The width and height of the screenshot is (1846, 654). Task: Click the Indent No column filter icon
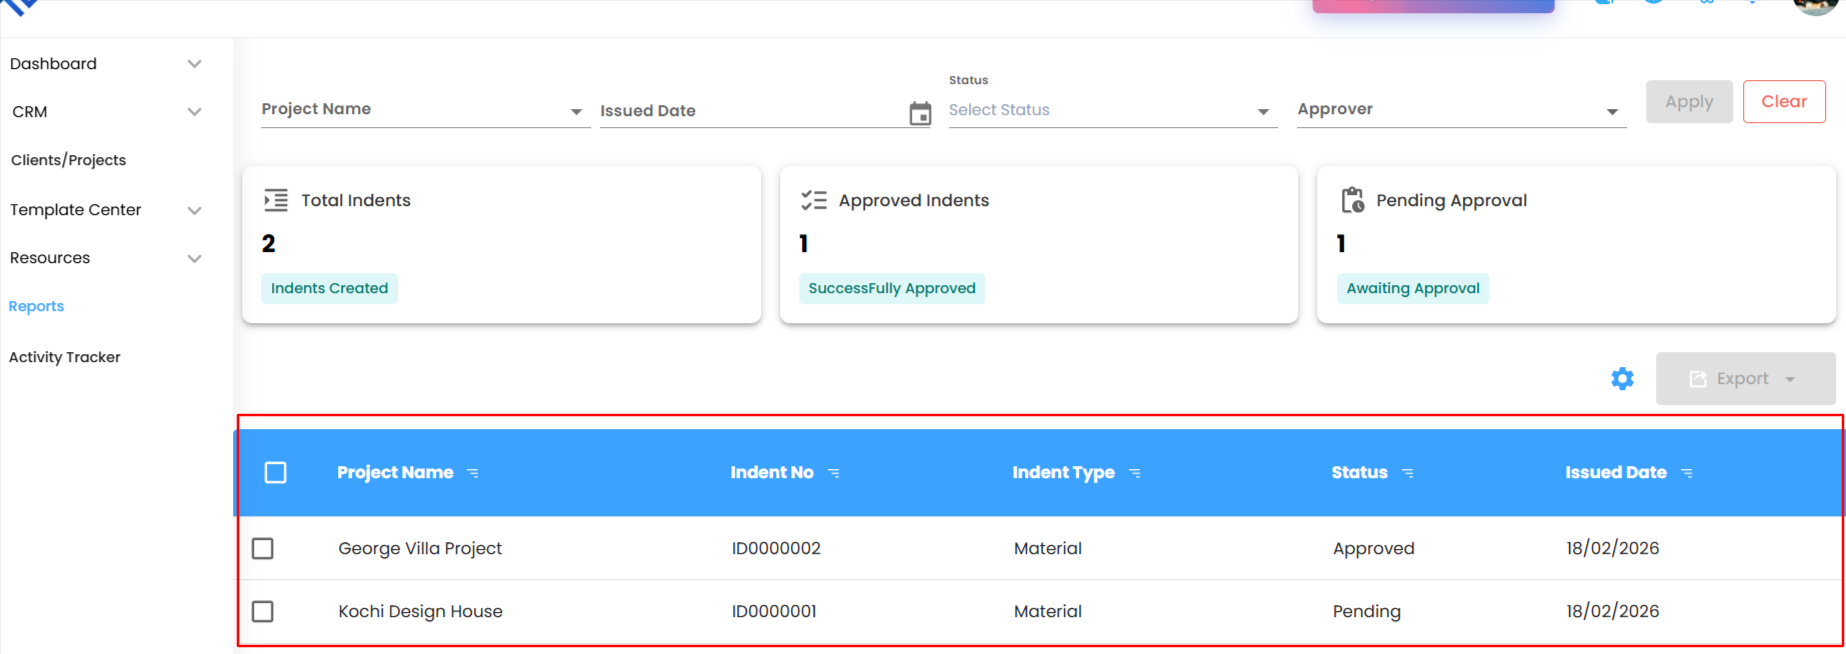[x=834, y=473]
